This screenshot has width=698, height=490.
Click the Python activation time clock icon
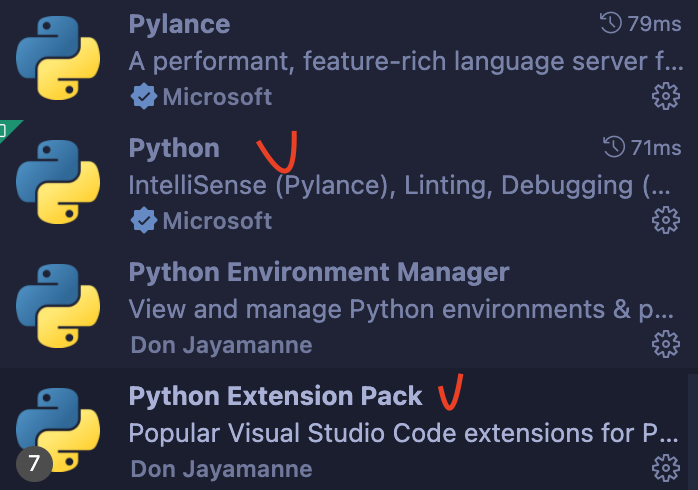(614, 147)
